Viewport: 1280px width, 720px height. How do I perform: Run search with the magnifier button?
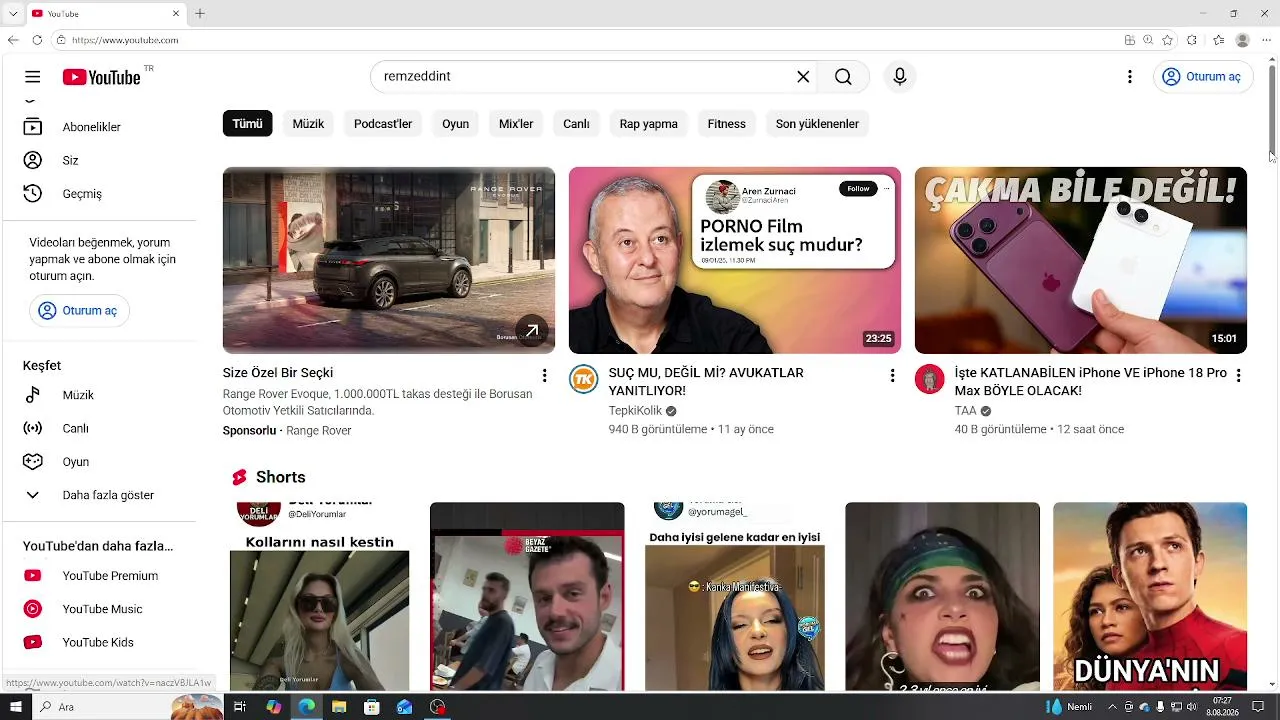pos(843,77)
